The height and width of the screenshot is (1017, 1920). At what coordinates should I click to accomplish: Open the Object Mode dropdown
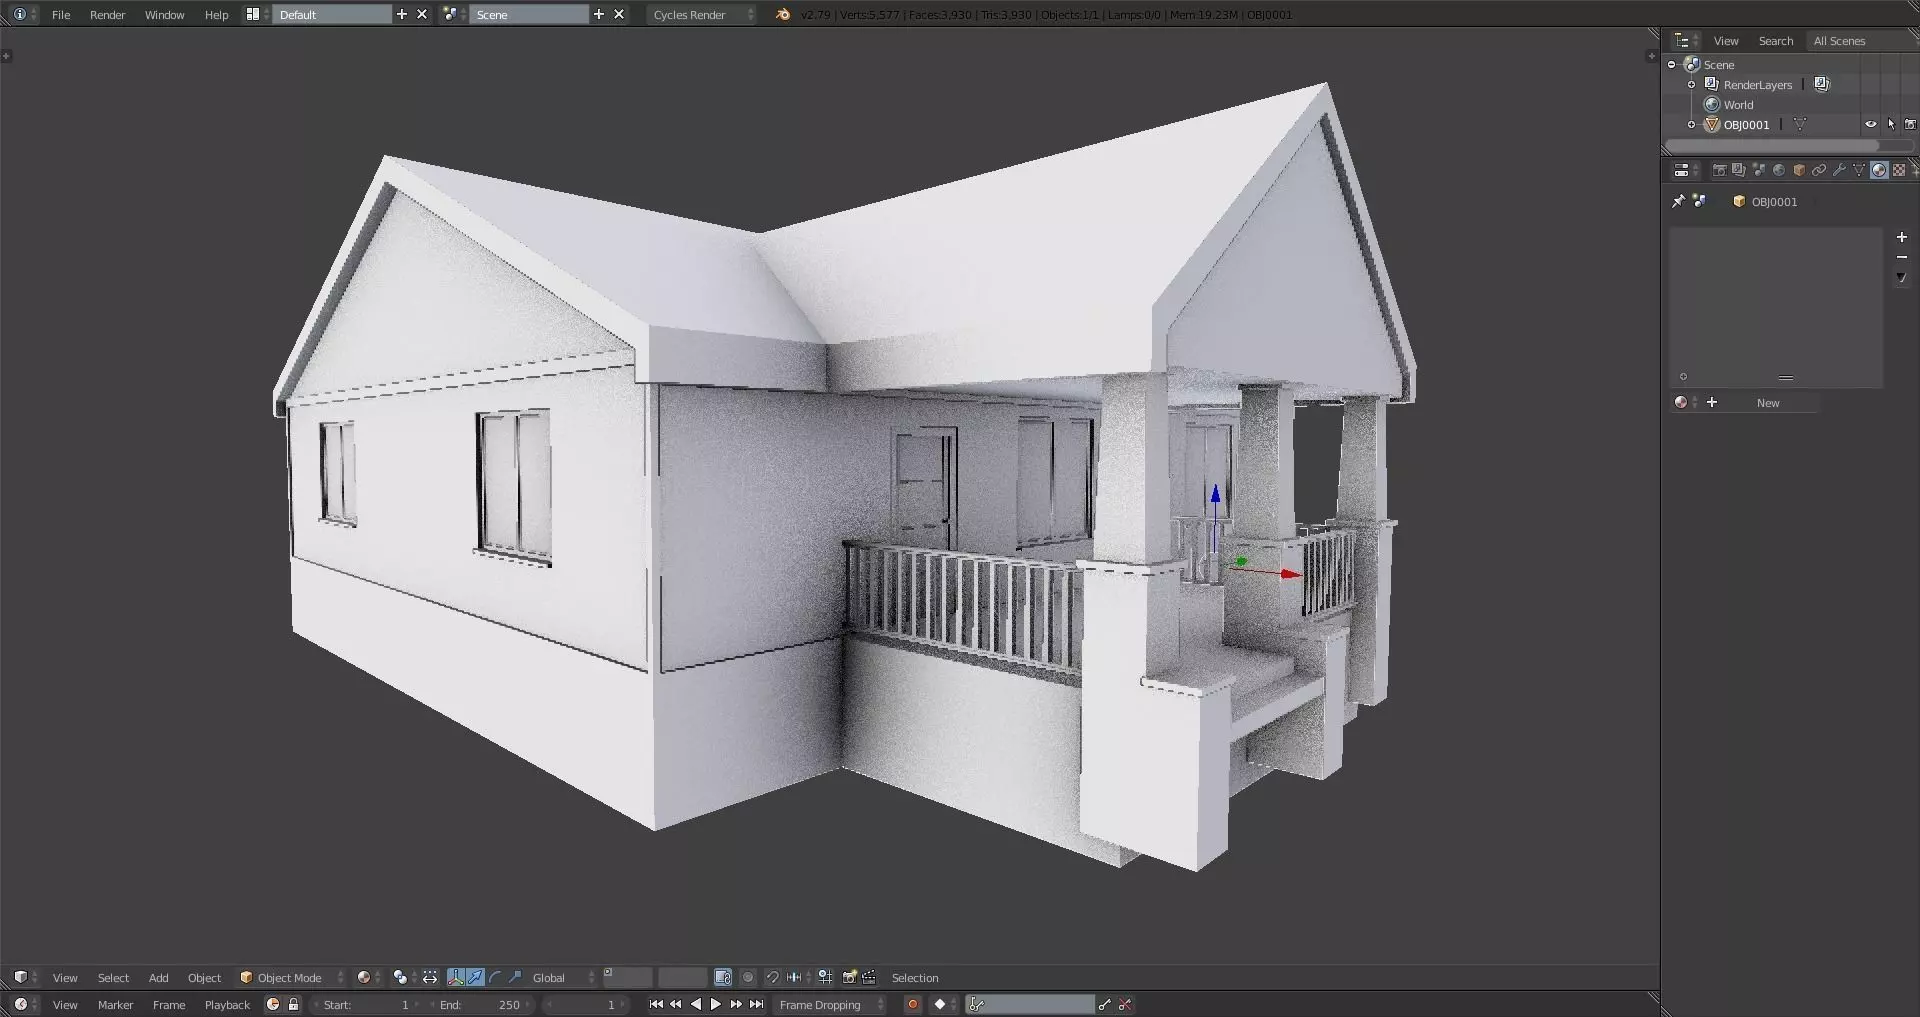click(x=291, y=977)
